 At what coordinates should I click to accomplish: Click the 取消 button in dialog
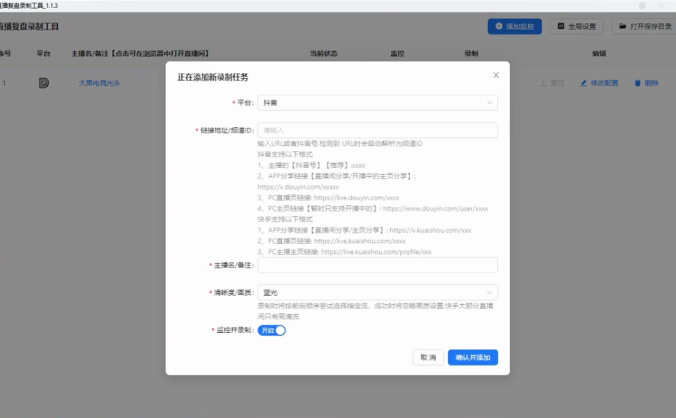(428, 357)
